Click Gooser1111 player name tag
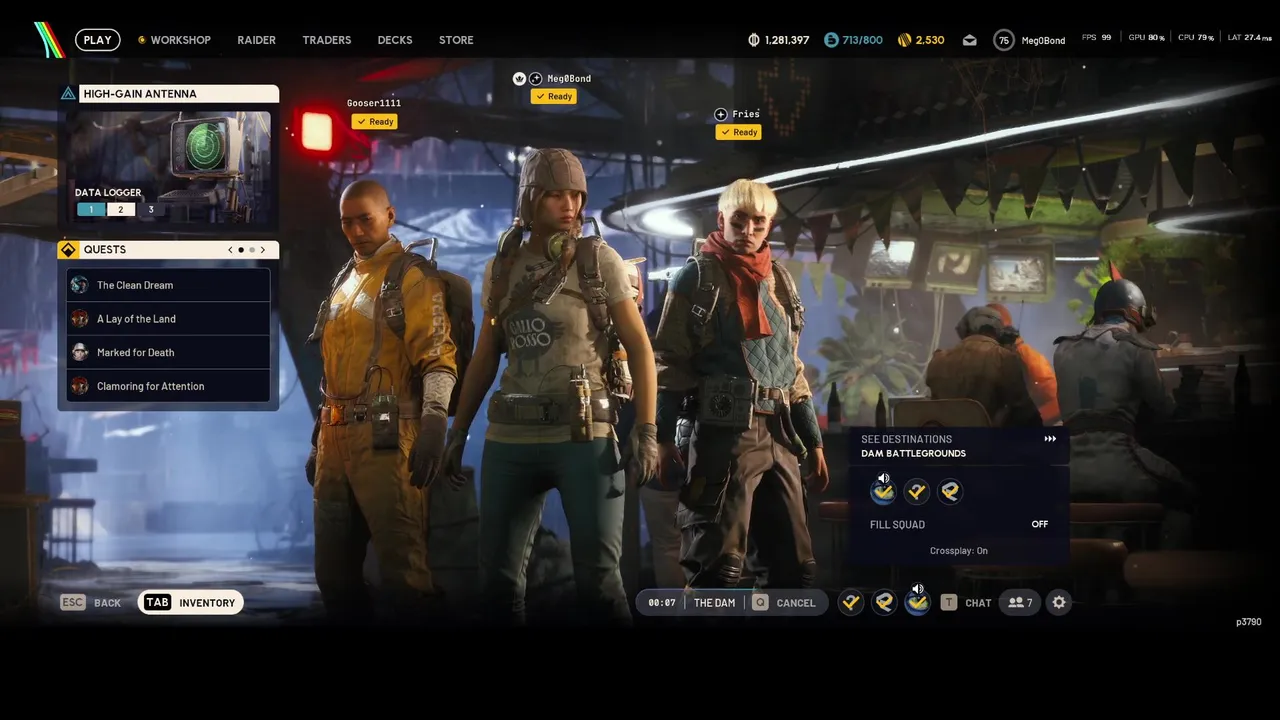The image size is (1280, 720). point(374,103)
